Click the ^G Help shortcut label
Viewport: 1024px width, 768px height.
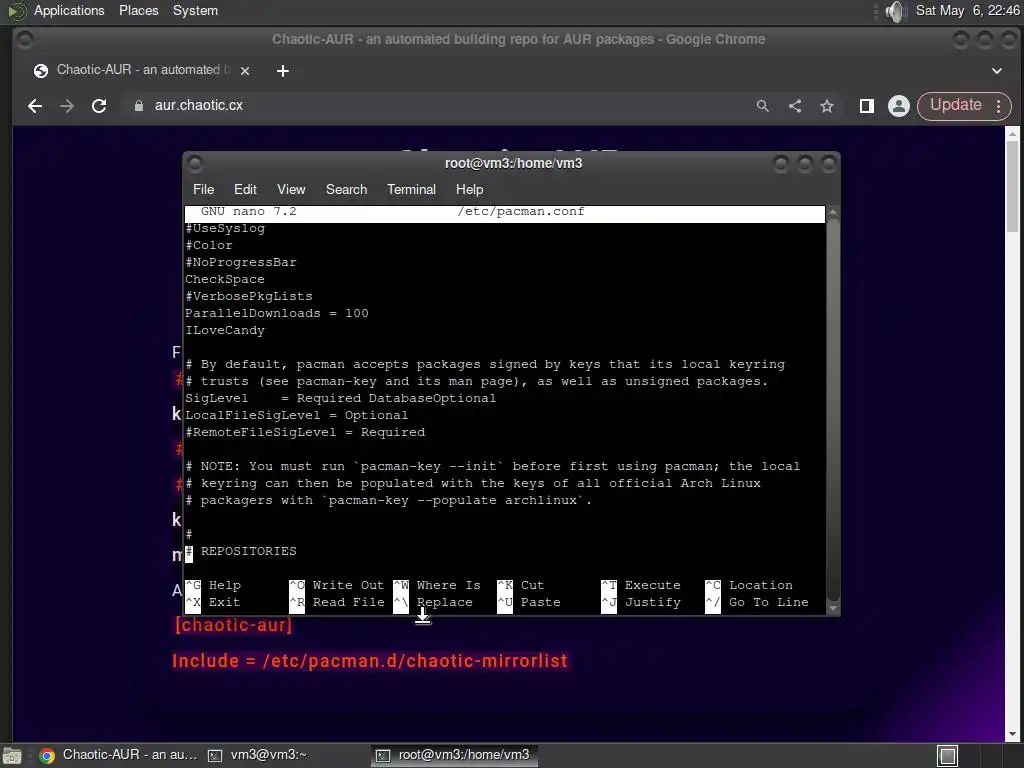(213, 585)
